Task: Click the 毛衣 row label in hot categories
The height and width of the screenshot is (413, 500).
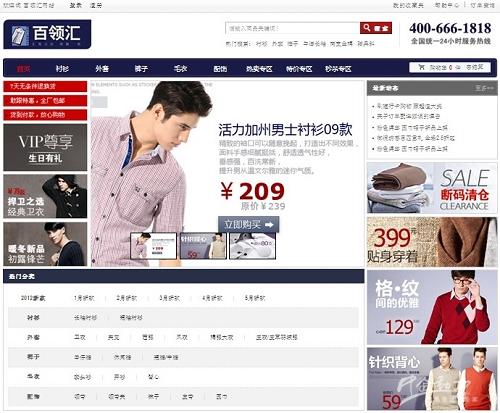Action: pyautogui.click(x=33, y=377)
